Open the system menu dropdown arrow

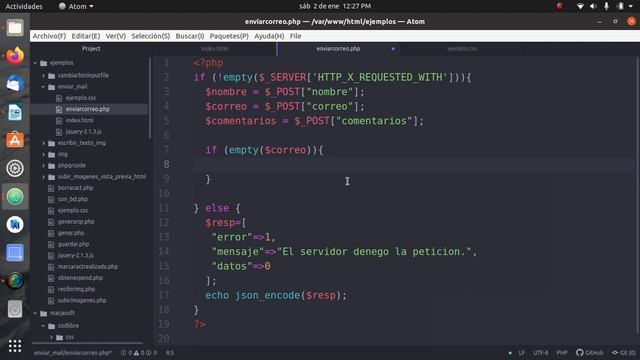(x=631, y=6)
